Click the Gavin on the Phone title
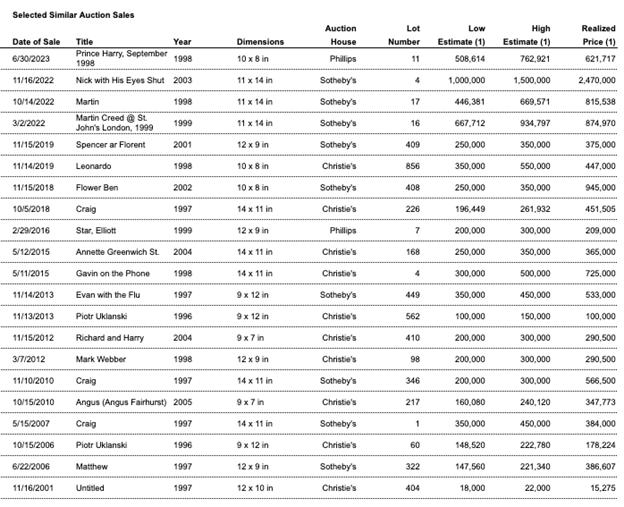The width and height of the screenshot is (624, 507). coord(113,273)
